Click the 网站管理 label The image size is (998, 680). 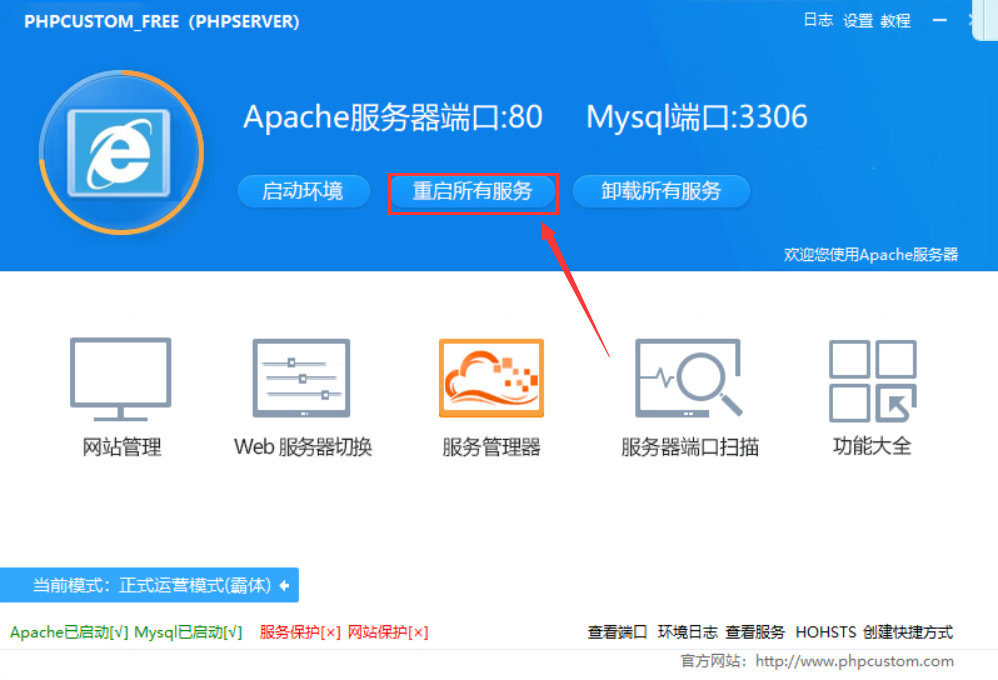click(x=122, y=447)
